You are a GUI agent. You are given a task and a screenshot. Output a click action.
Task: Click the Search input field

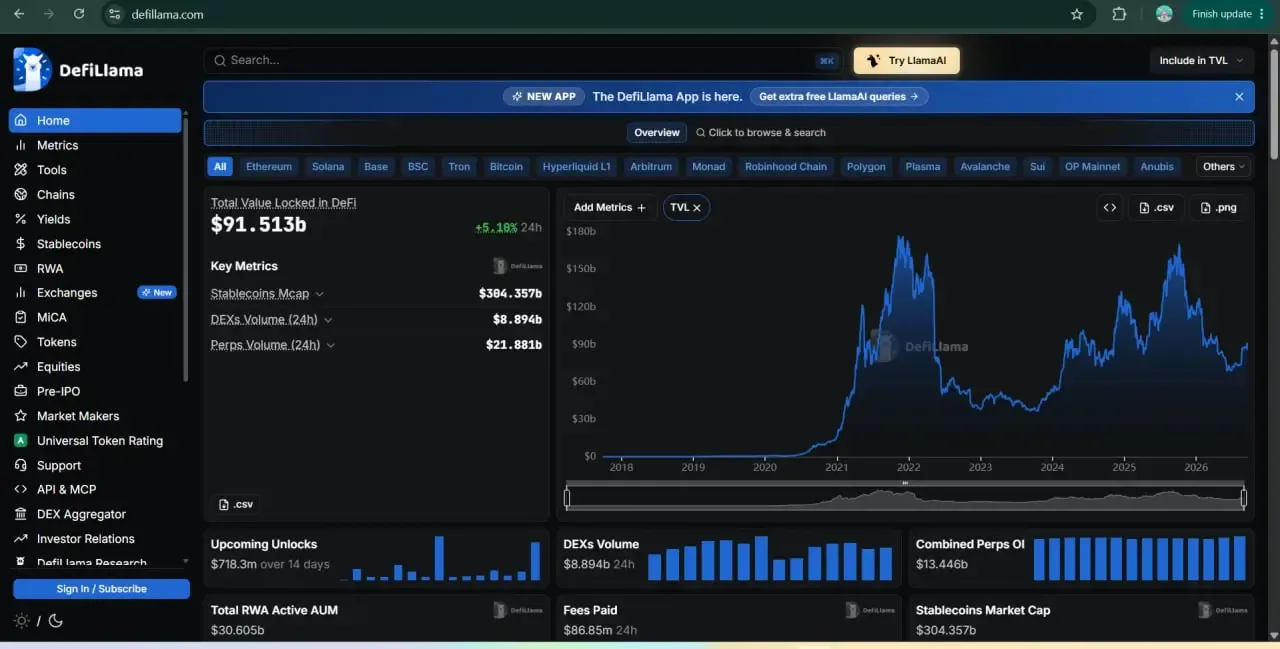pyautogui.click(x=524, y=61)
